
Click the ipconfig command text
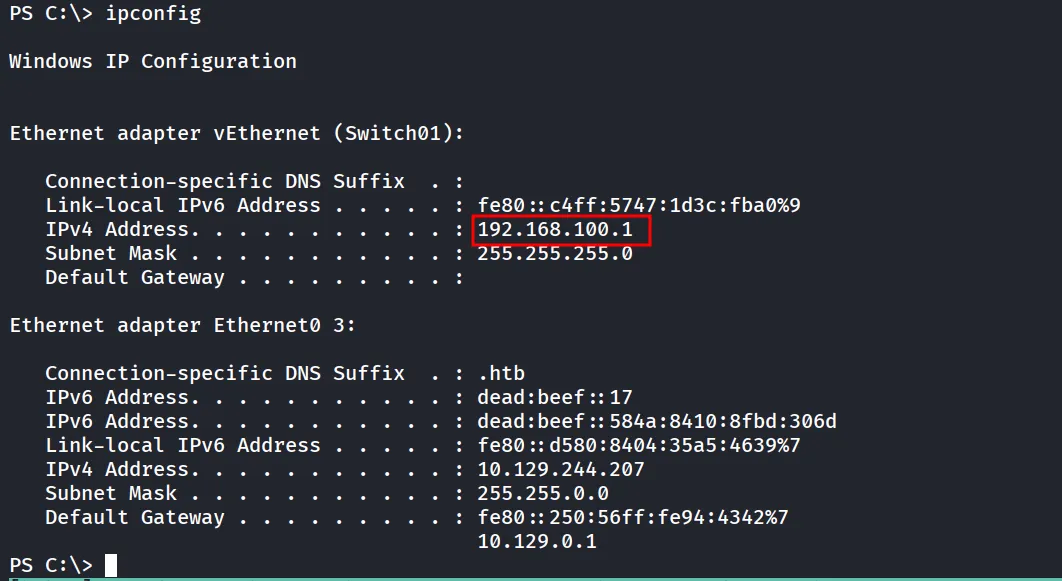[x=153, y=14]
